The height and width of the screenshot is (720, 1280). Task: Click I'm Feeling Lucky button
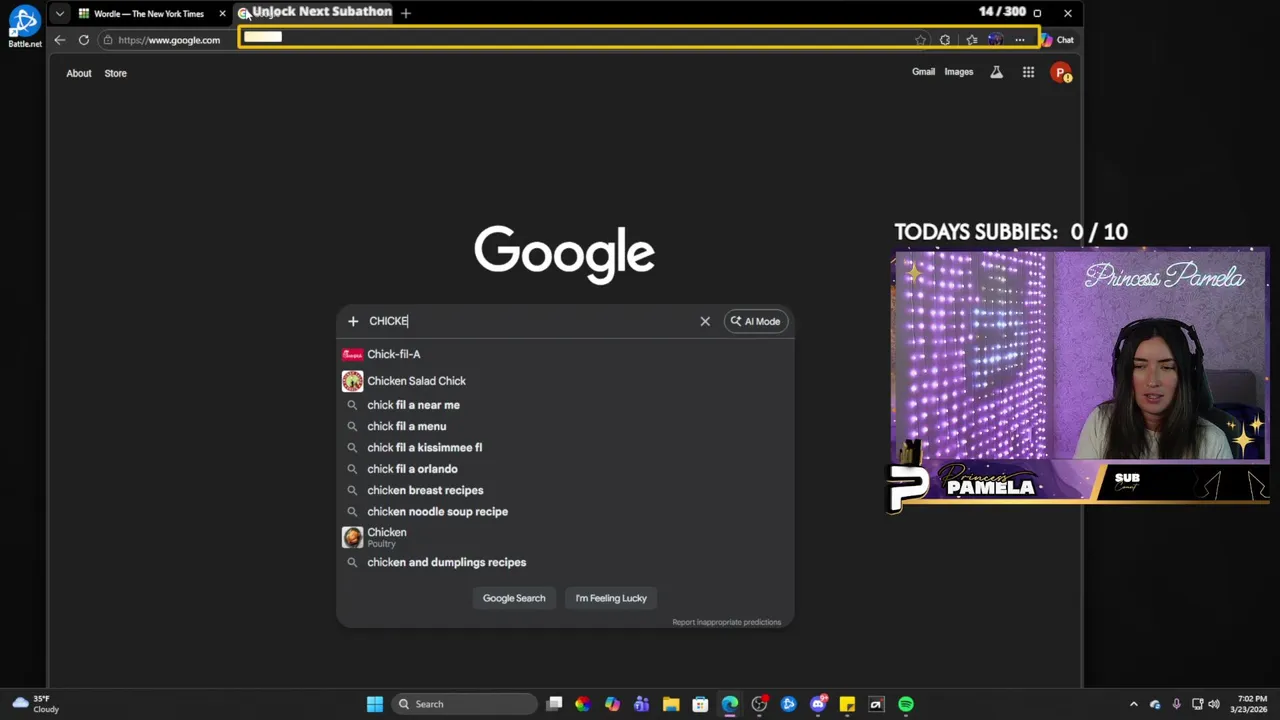point(611,598)
